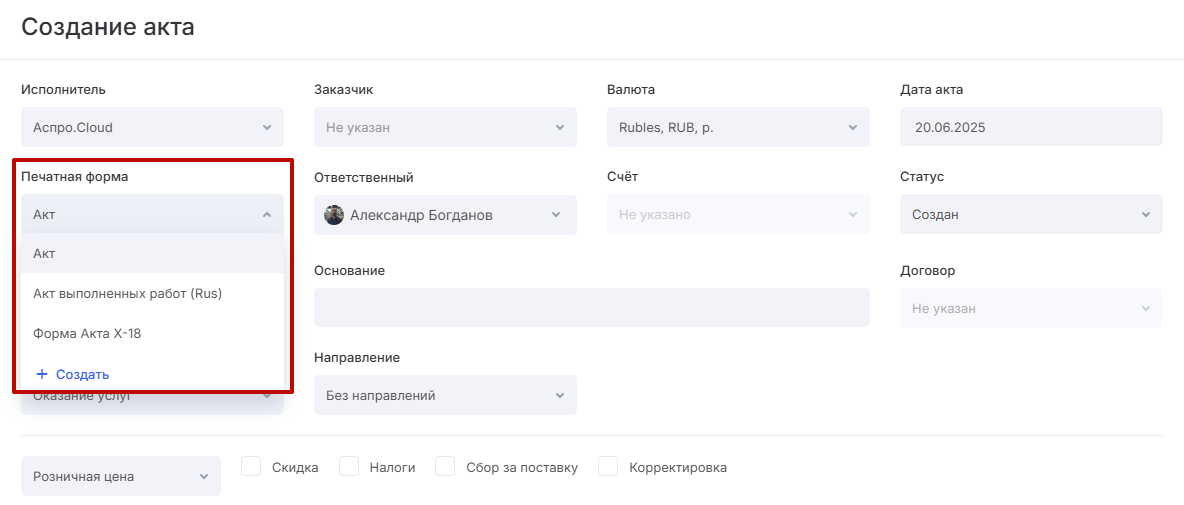Viewport: 1184px width, 505px height.
Task: Click the Дата акта date field
Action: pyautogui.click(x=1030, y=128)
